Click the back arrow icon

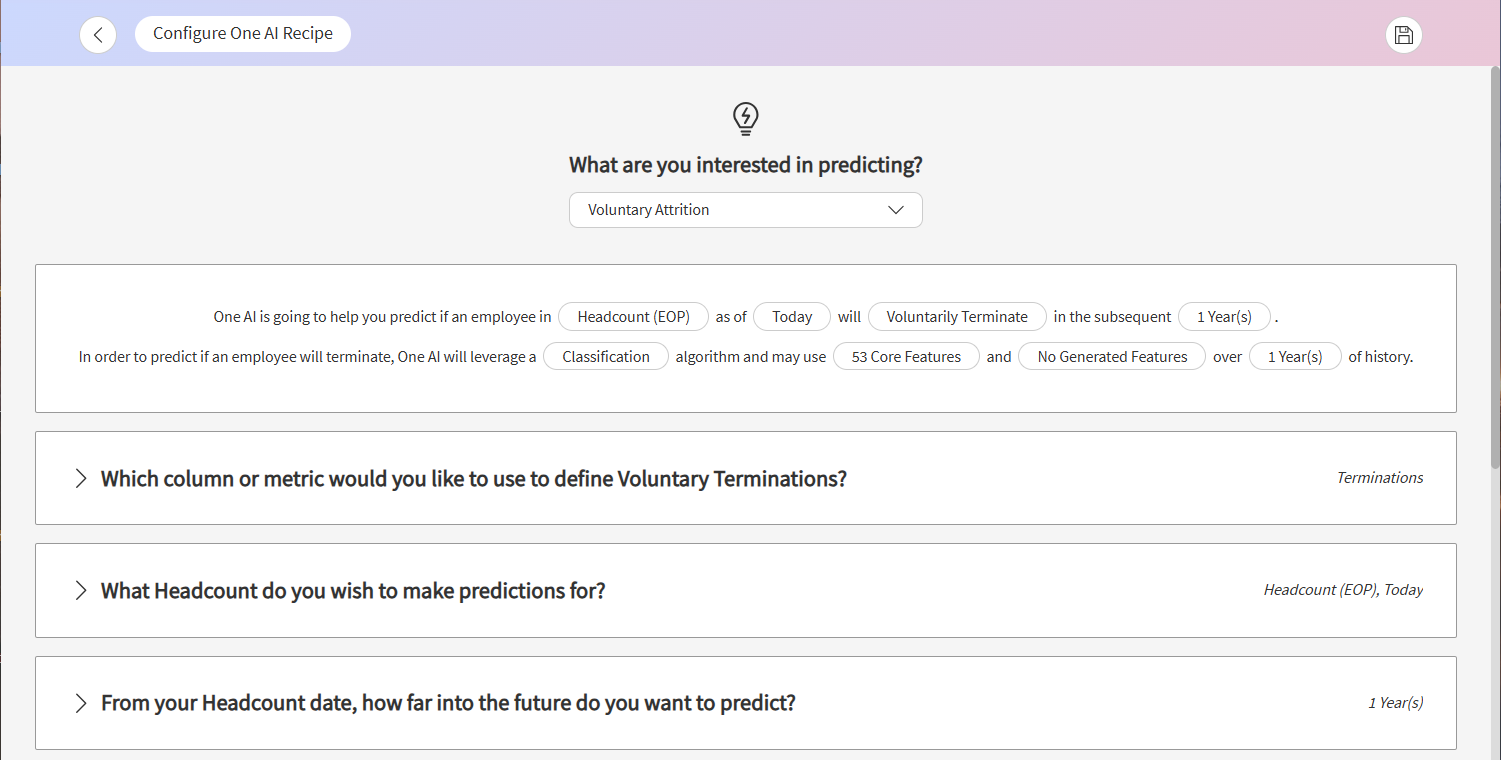(x=98, y=35)
